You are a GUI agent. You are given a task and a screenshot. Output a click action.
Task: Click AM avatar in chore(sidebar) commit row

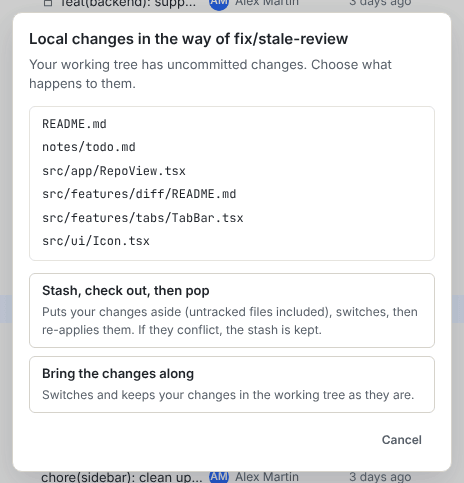click(x=219, y=477)
